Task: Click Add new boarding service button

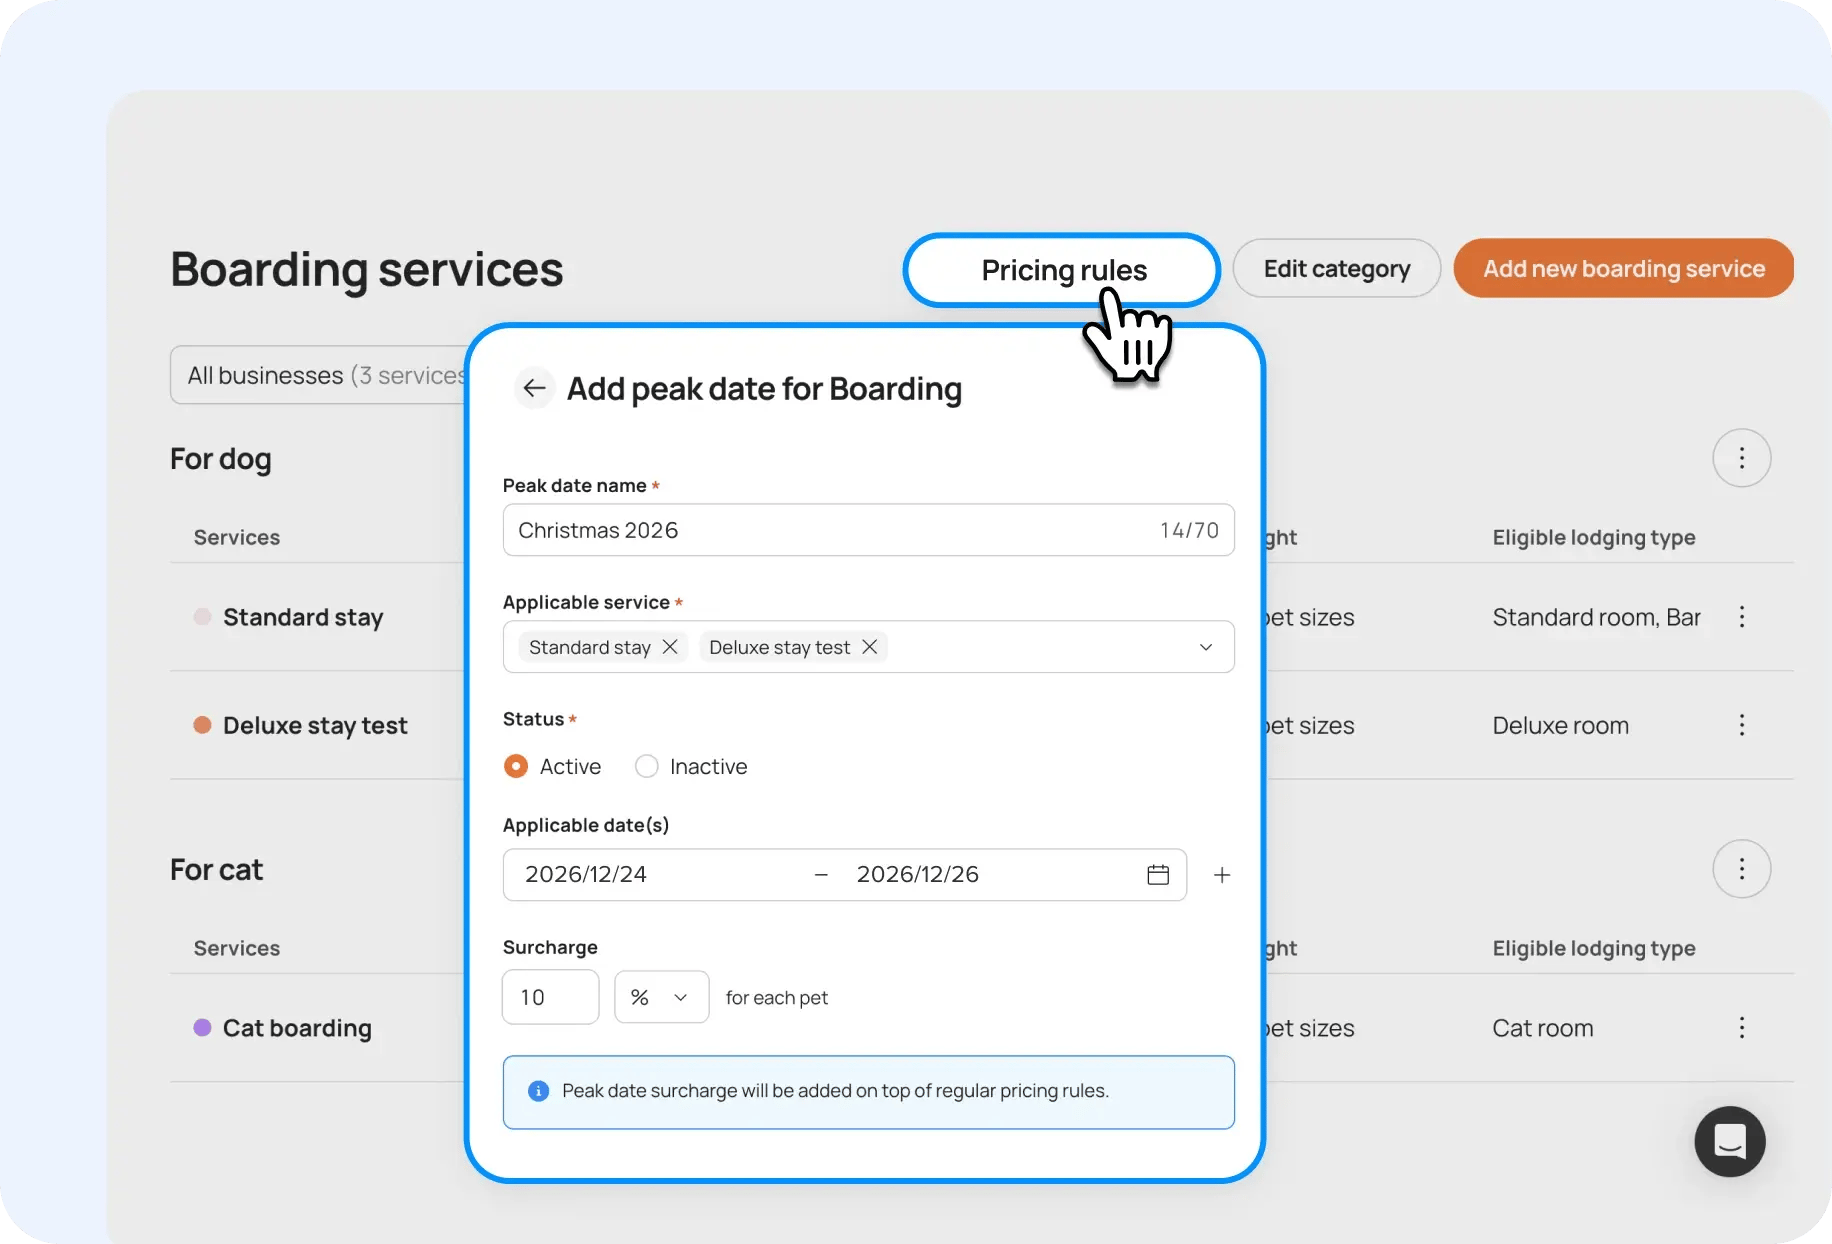Action: pos(1623,268)
